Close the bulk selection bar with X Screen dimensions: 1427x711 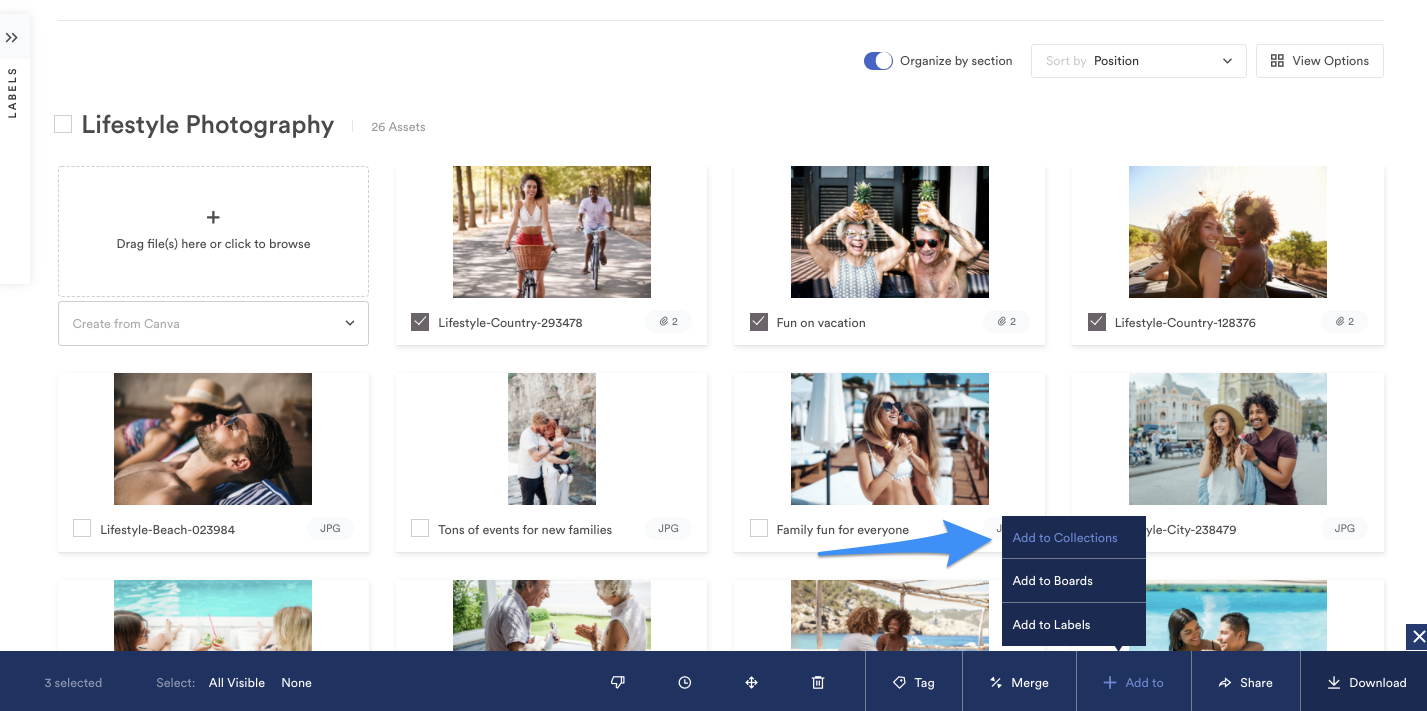pos(1417,637)
